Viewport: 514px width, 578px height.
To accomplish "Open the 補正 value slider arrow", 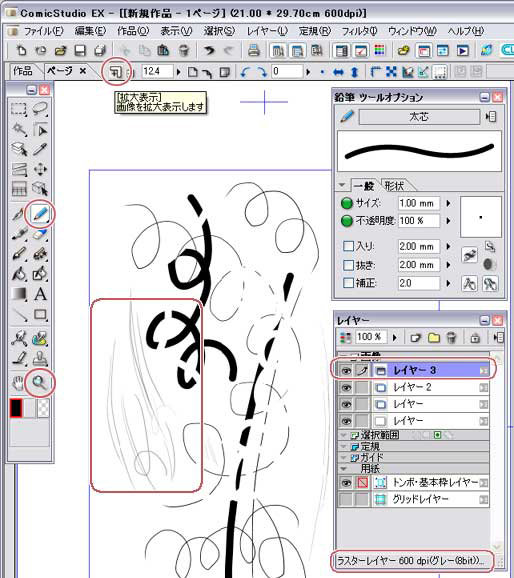I will click(448, 283).
